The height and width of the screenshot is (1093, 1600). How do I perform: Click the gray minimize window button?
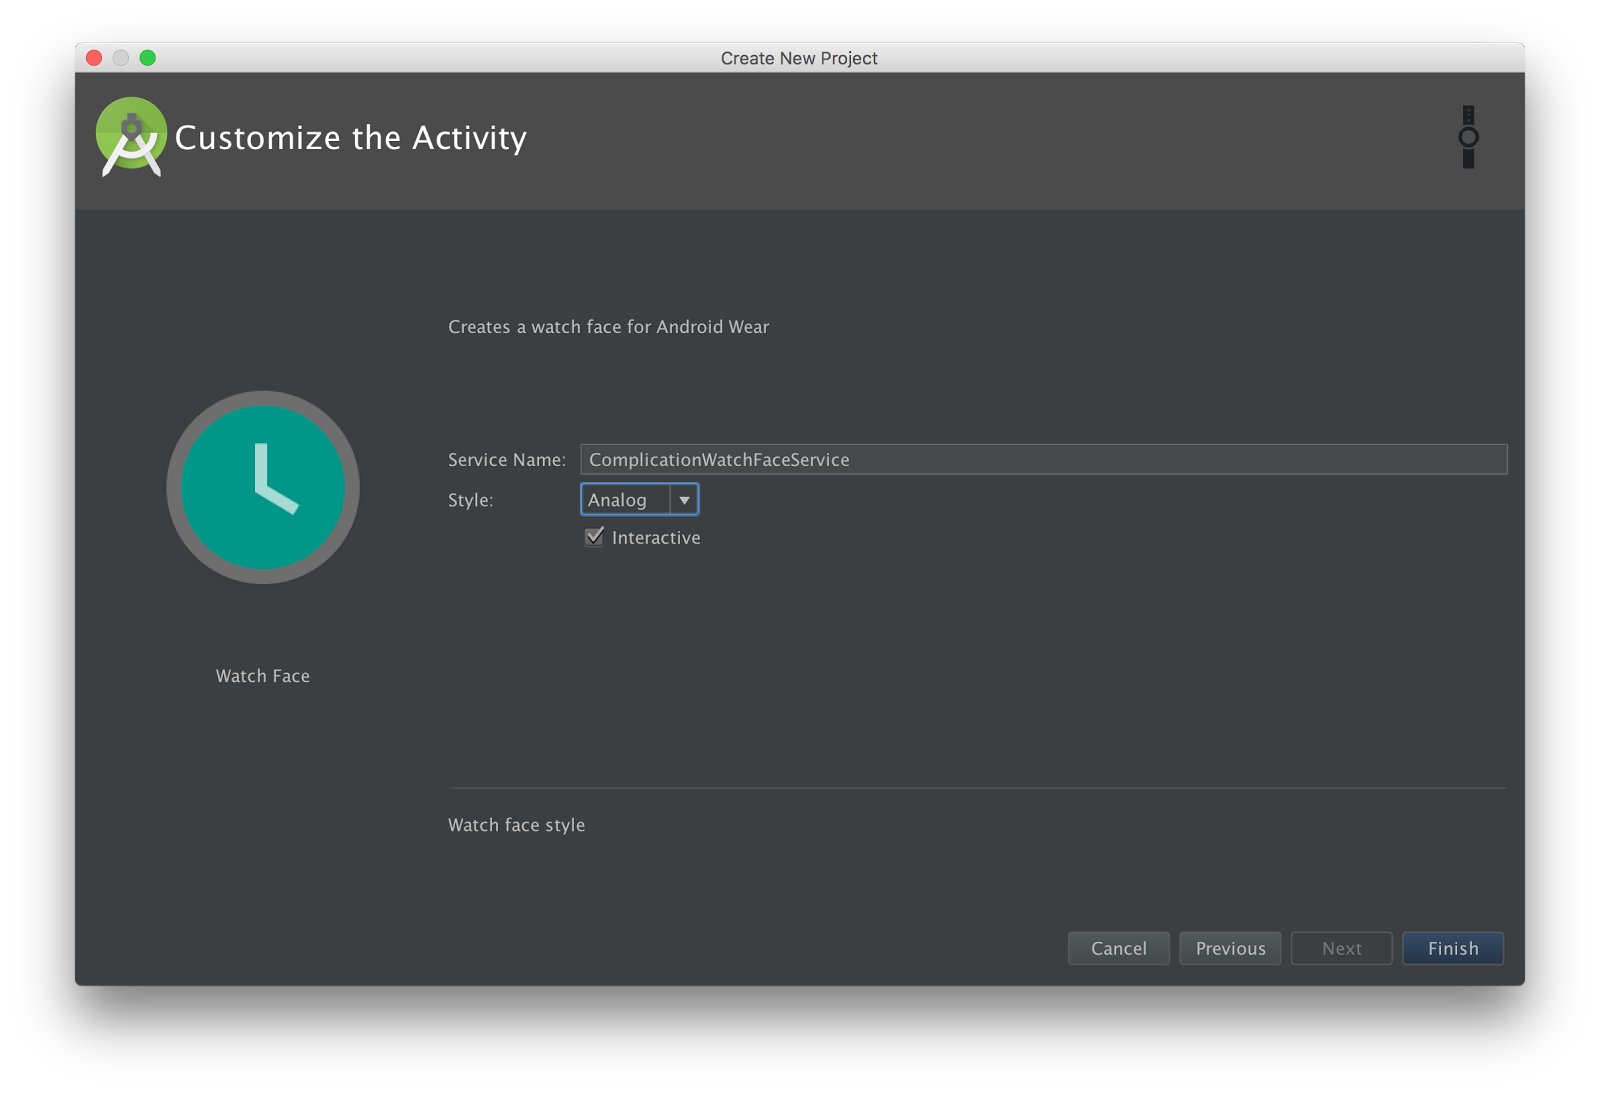tap(121, 58)
